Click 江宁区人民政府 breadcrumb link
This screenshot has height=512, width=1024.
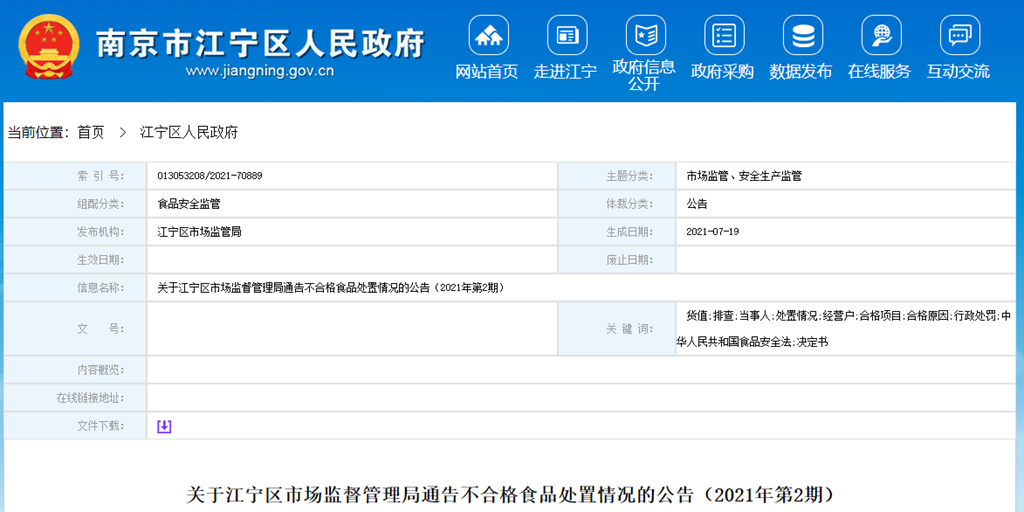tap(189, 133)
